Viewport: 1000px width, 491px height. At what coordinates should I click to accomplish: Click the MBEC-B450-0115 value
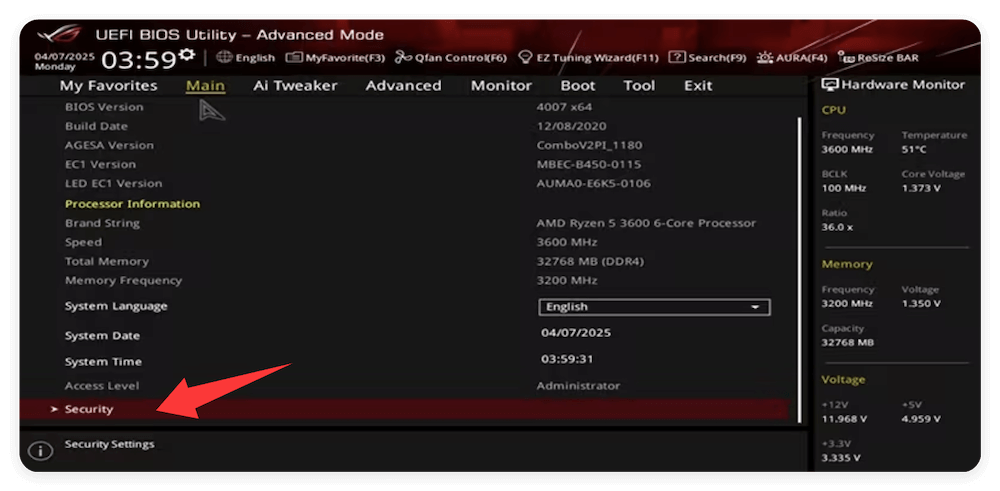589,165
